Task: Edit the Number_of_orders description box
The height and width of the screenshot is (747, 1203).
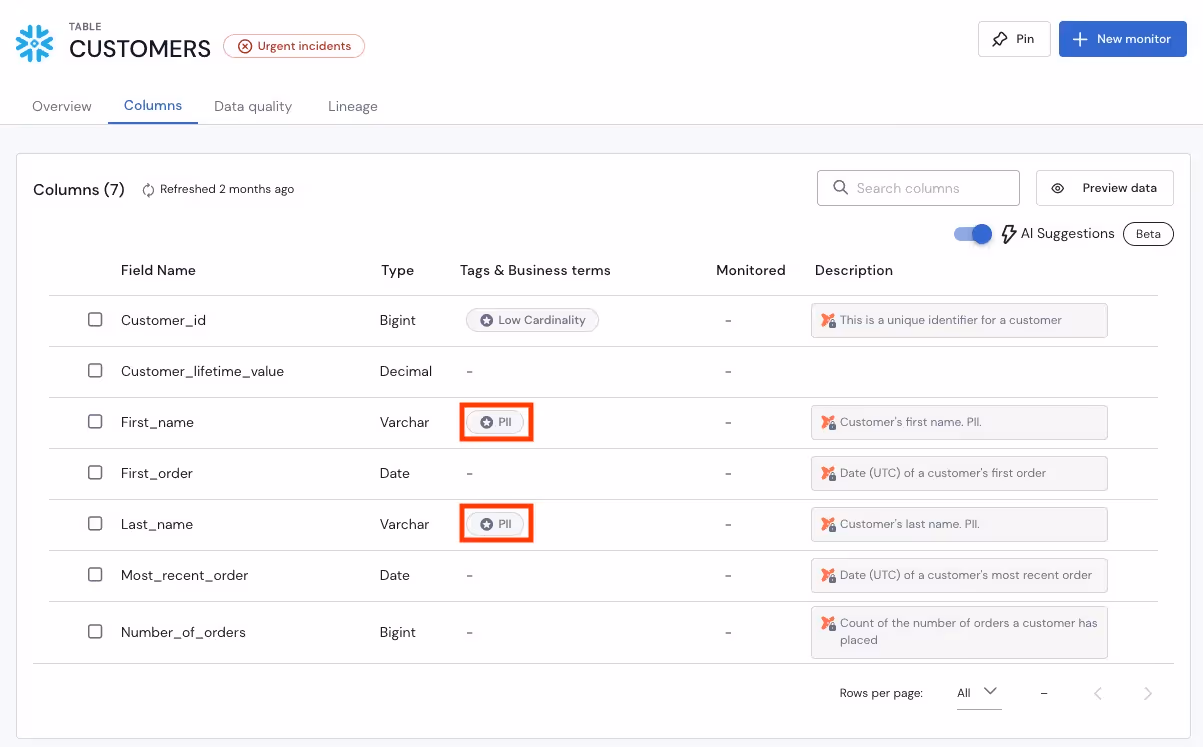Action: pos(959,632)
